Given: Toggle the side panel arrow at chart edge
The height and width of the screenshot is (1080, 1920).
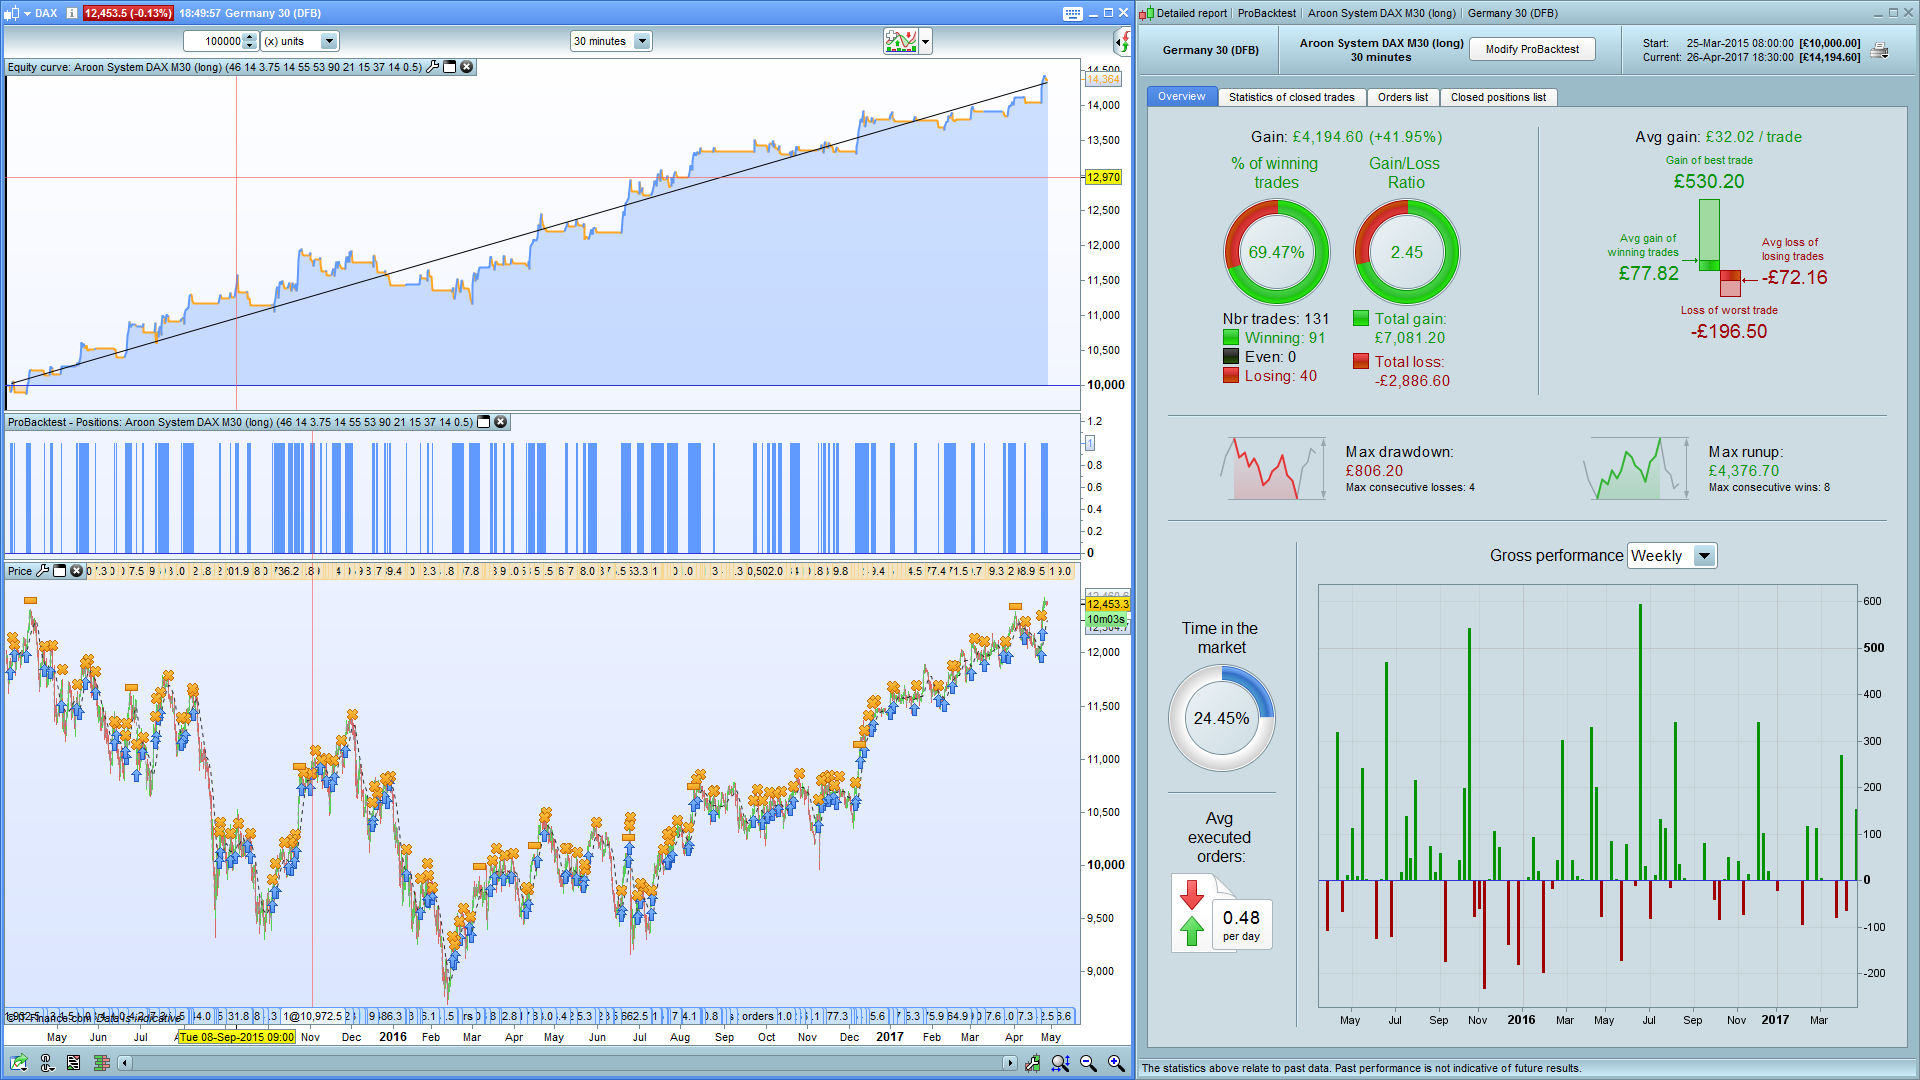Looking at the screenshot, I should [x=1121, y=41].
